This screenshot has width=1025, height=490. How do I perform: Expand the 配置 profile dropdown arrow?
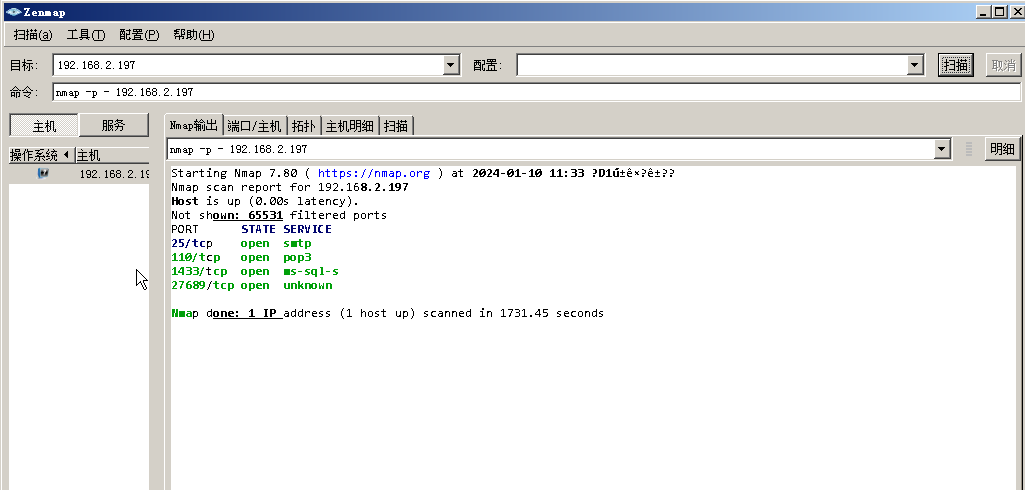click(915, 65)
